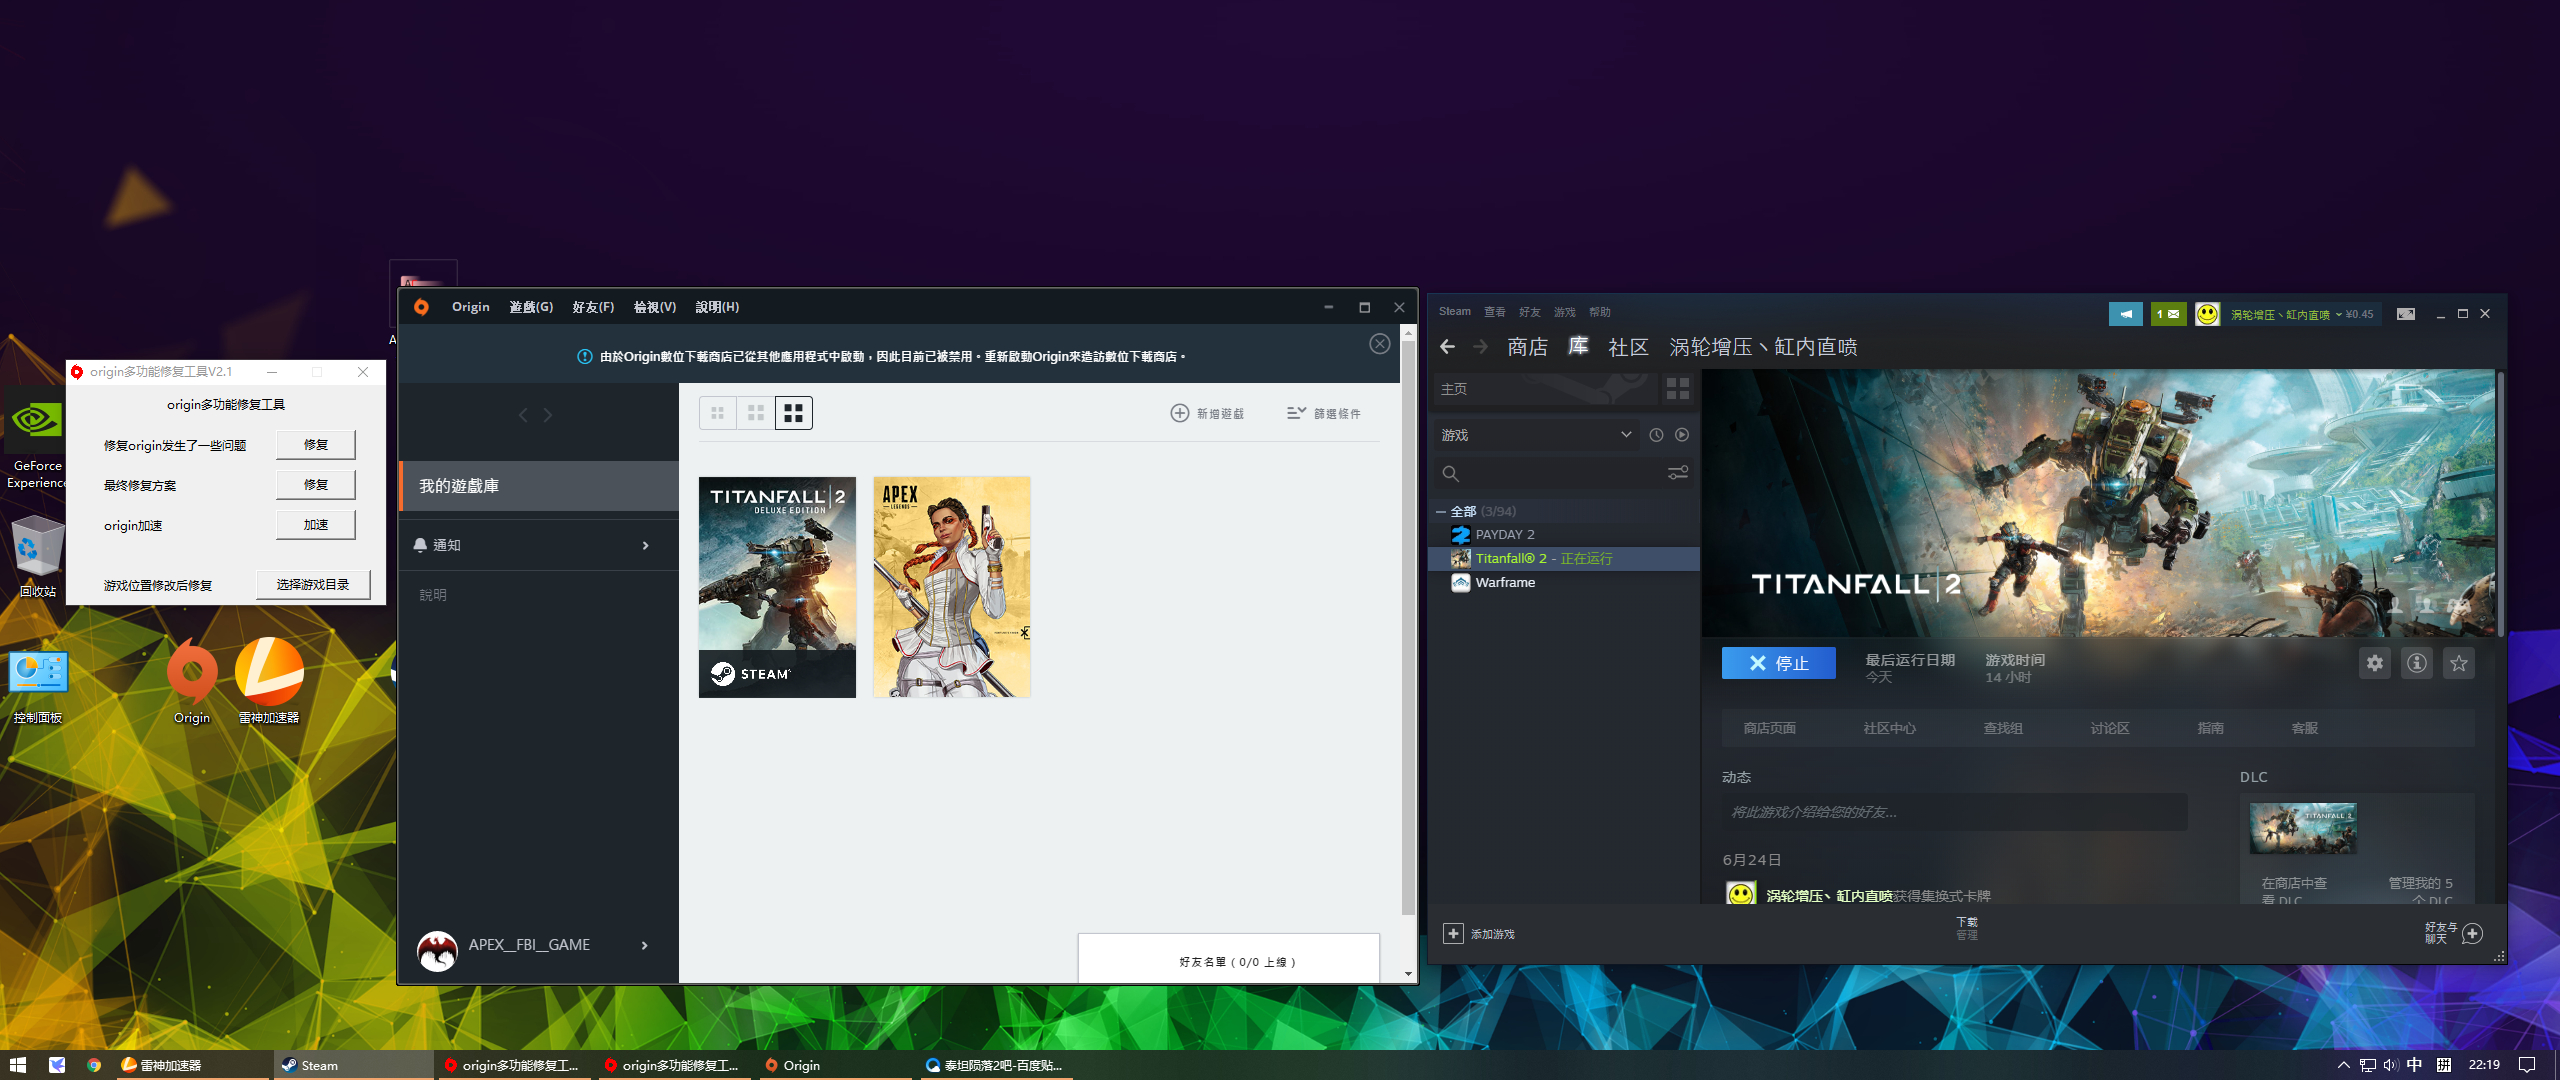
Task: Open Titanfall 2 settings gear in Steam
Action: click(x=2375, y=663)
